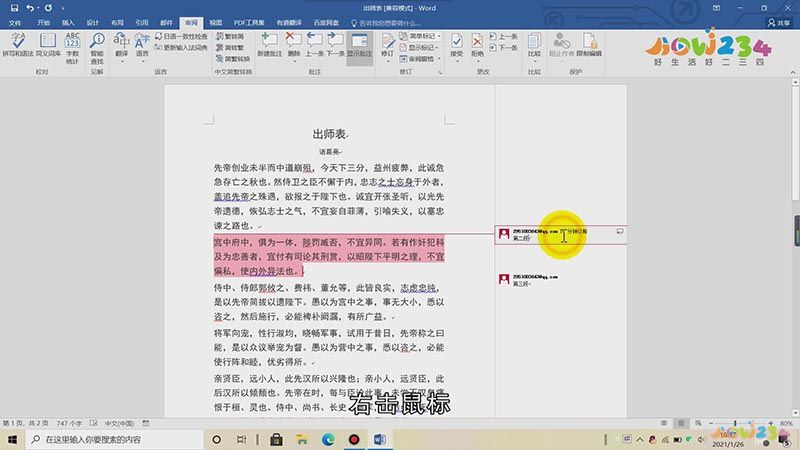
Task: Open Smart Lookup (智能查找)
Action: (x=97, y=48)
